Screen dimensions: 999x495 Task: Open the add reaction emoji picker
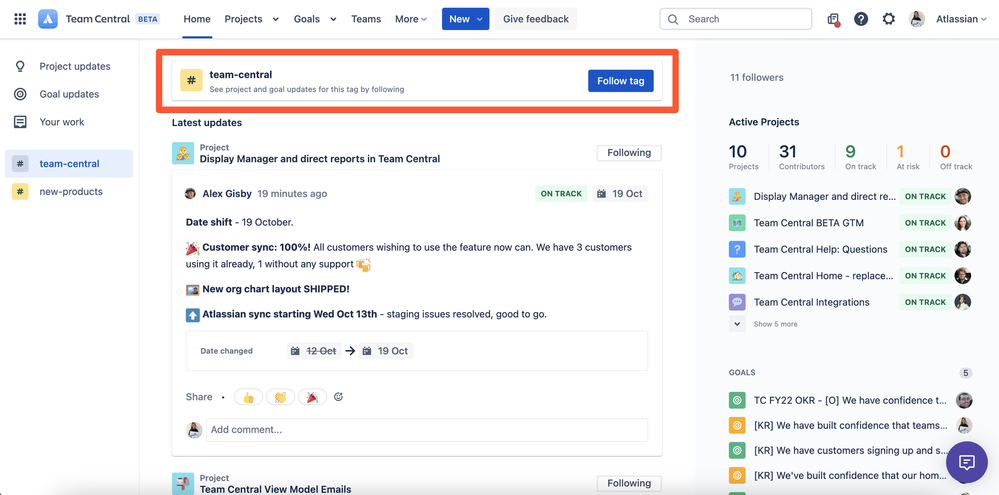338,397
